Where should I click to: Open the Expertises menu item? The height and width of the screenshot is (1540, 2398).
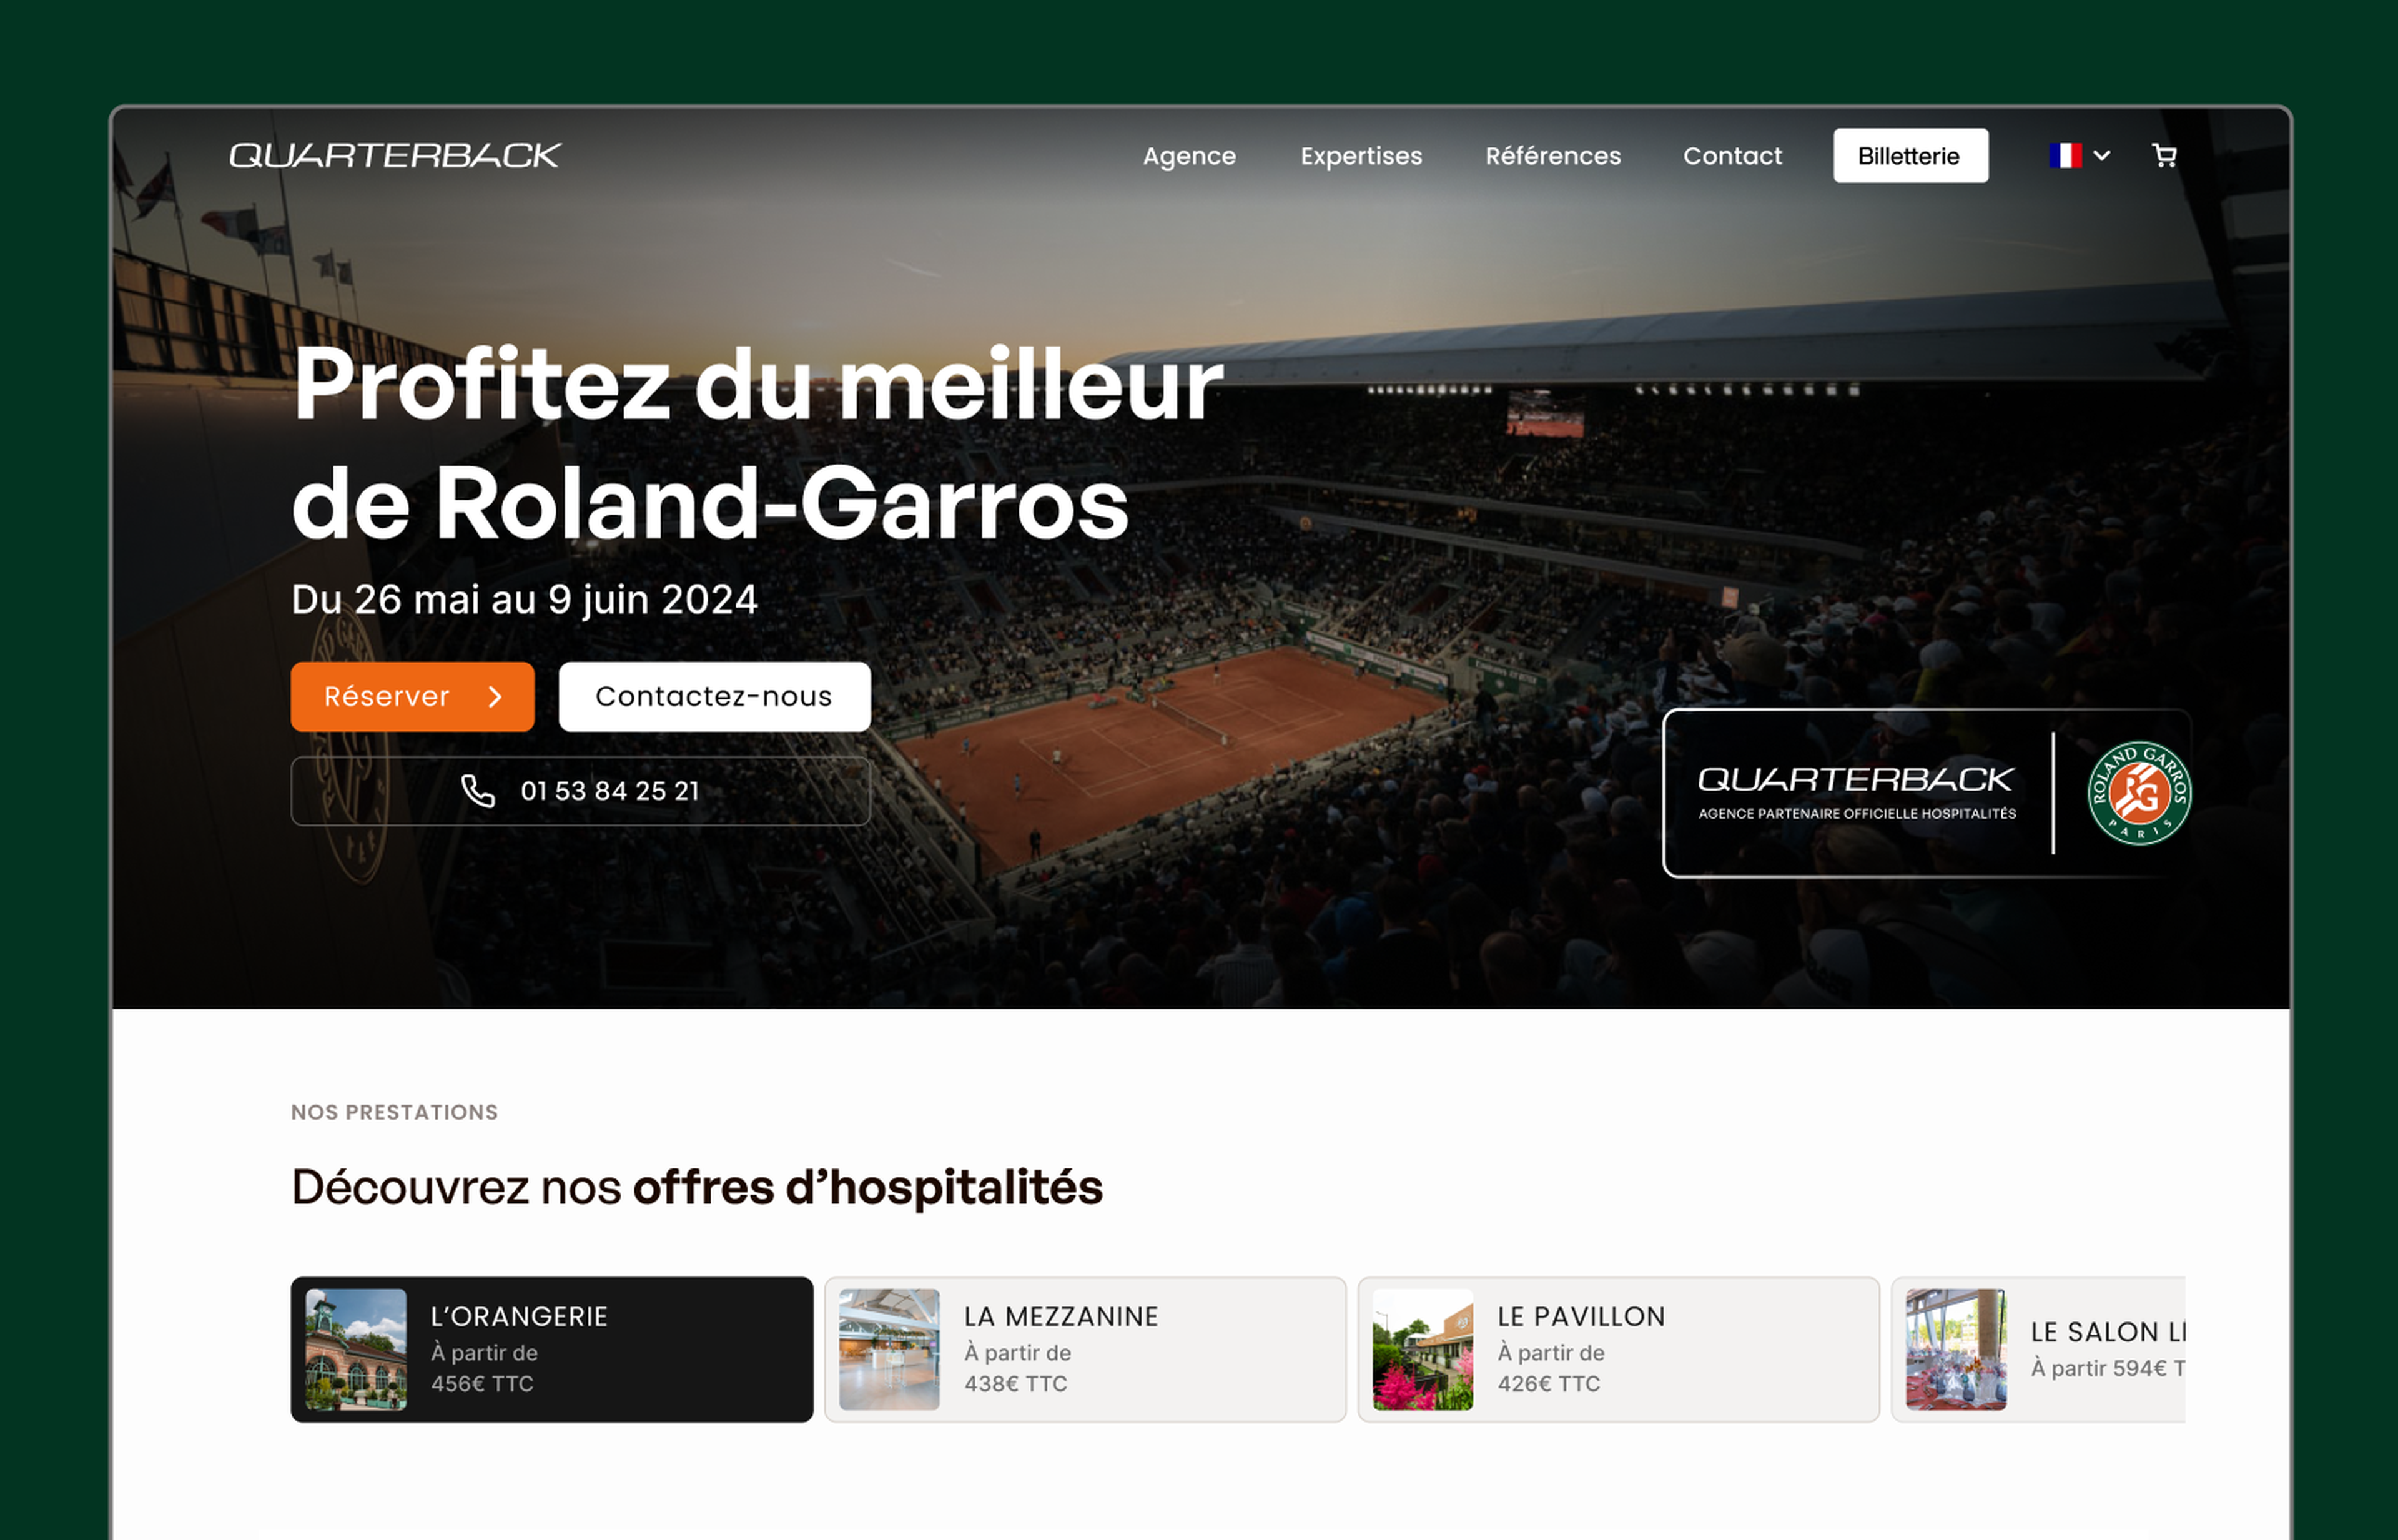pos(1361,156)
